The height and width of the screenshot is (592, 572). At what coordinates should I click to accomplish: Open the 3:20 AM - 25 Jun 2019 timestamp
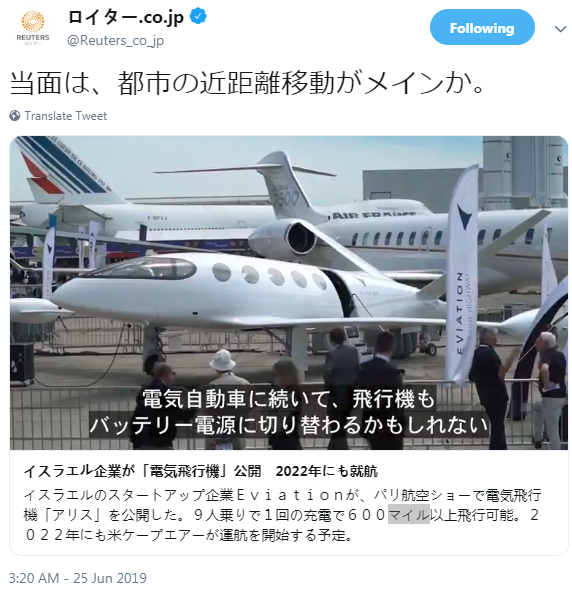tap(78, 578)
